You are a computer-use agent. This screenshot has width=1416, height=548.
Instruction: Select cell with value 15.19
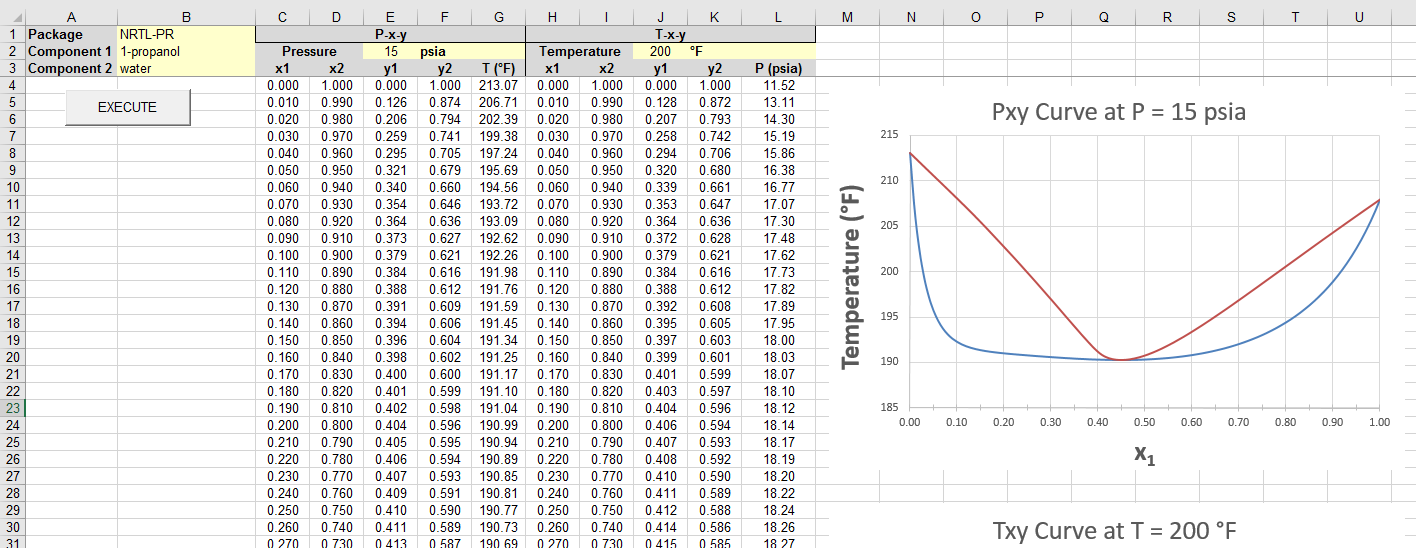click(779, 136)
